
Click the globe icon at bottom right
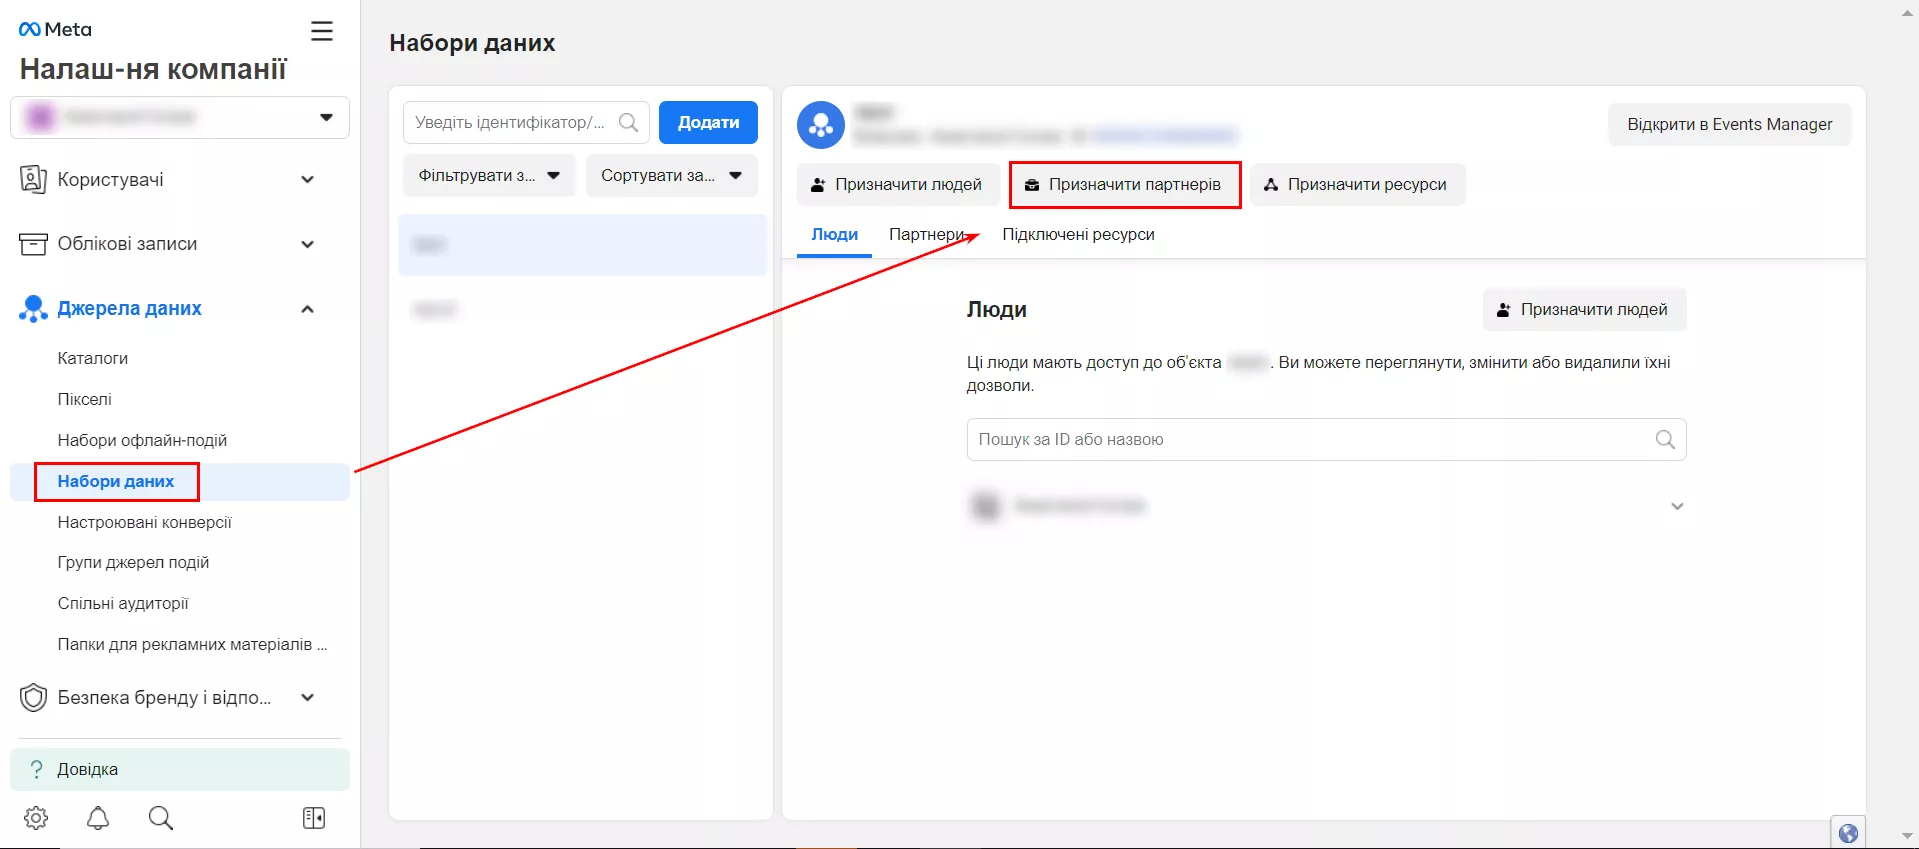(x=1848, y=833)
